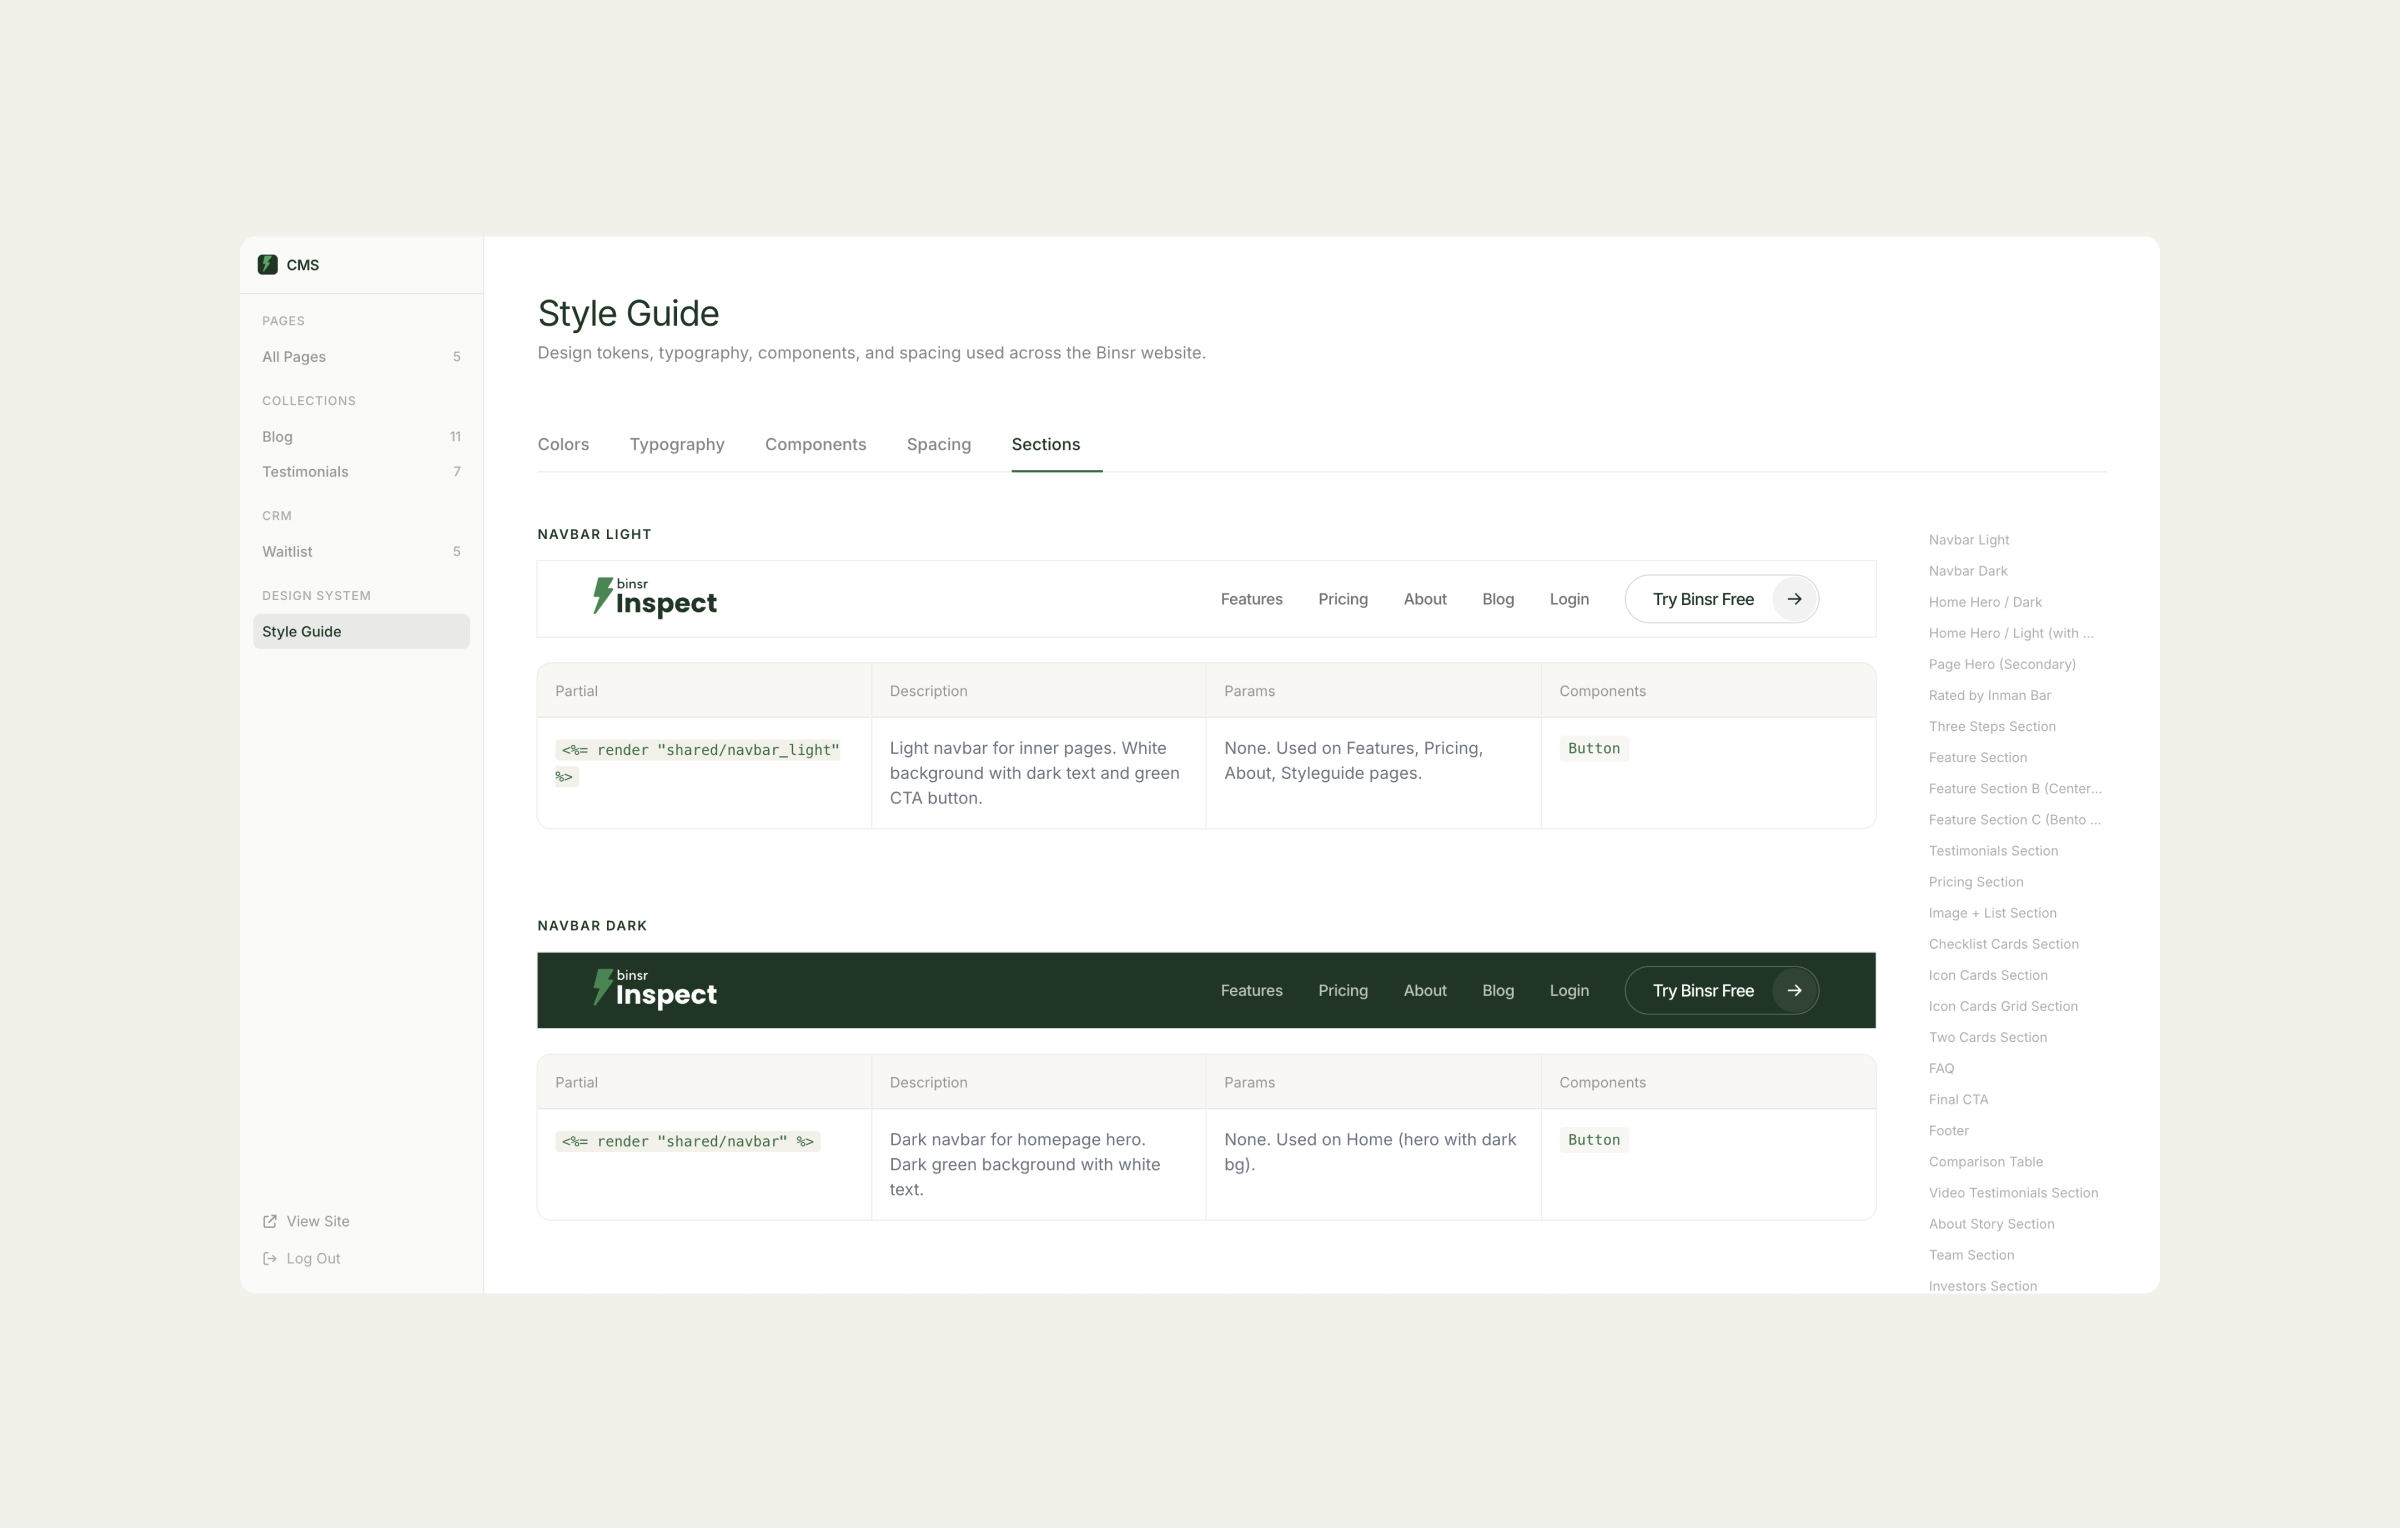The width and height of the screenshot is (2400, 1528).
Task: Jump to the Pricing Section via the right navigation
Action: coord(1976,881)
